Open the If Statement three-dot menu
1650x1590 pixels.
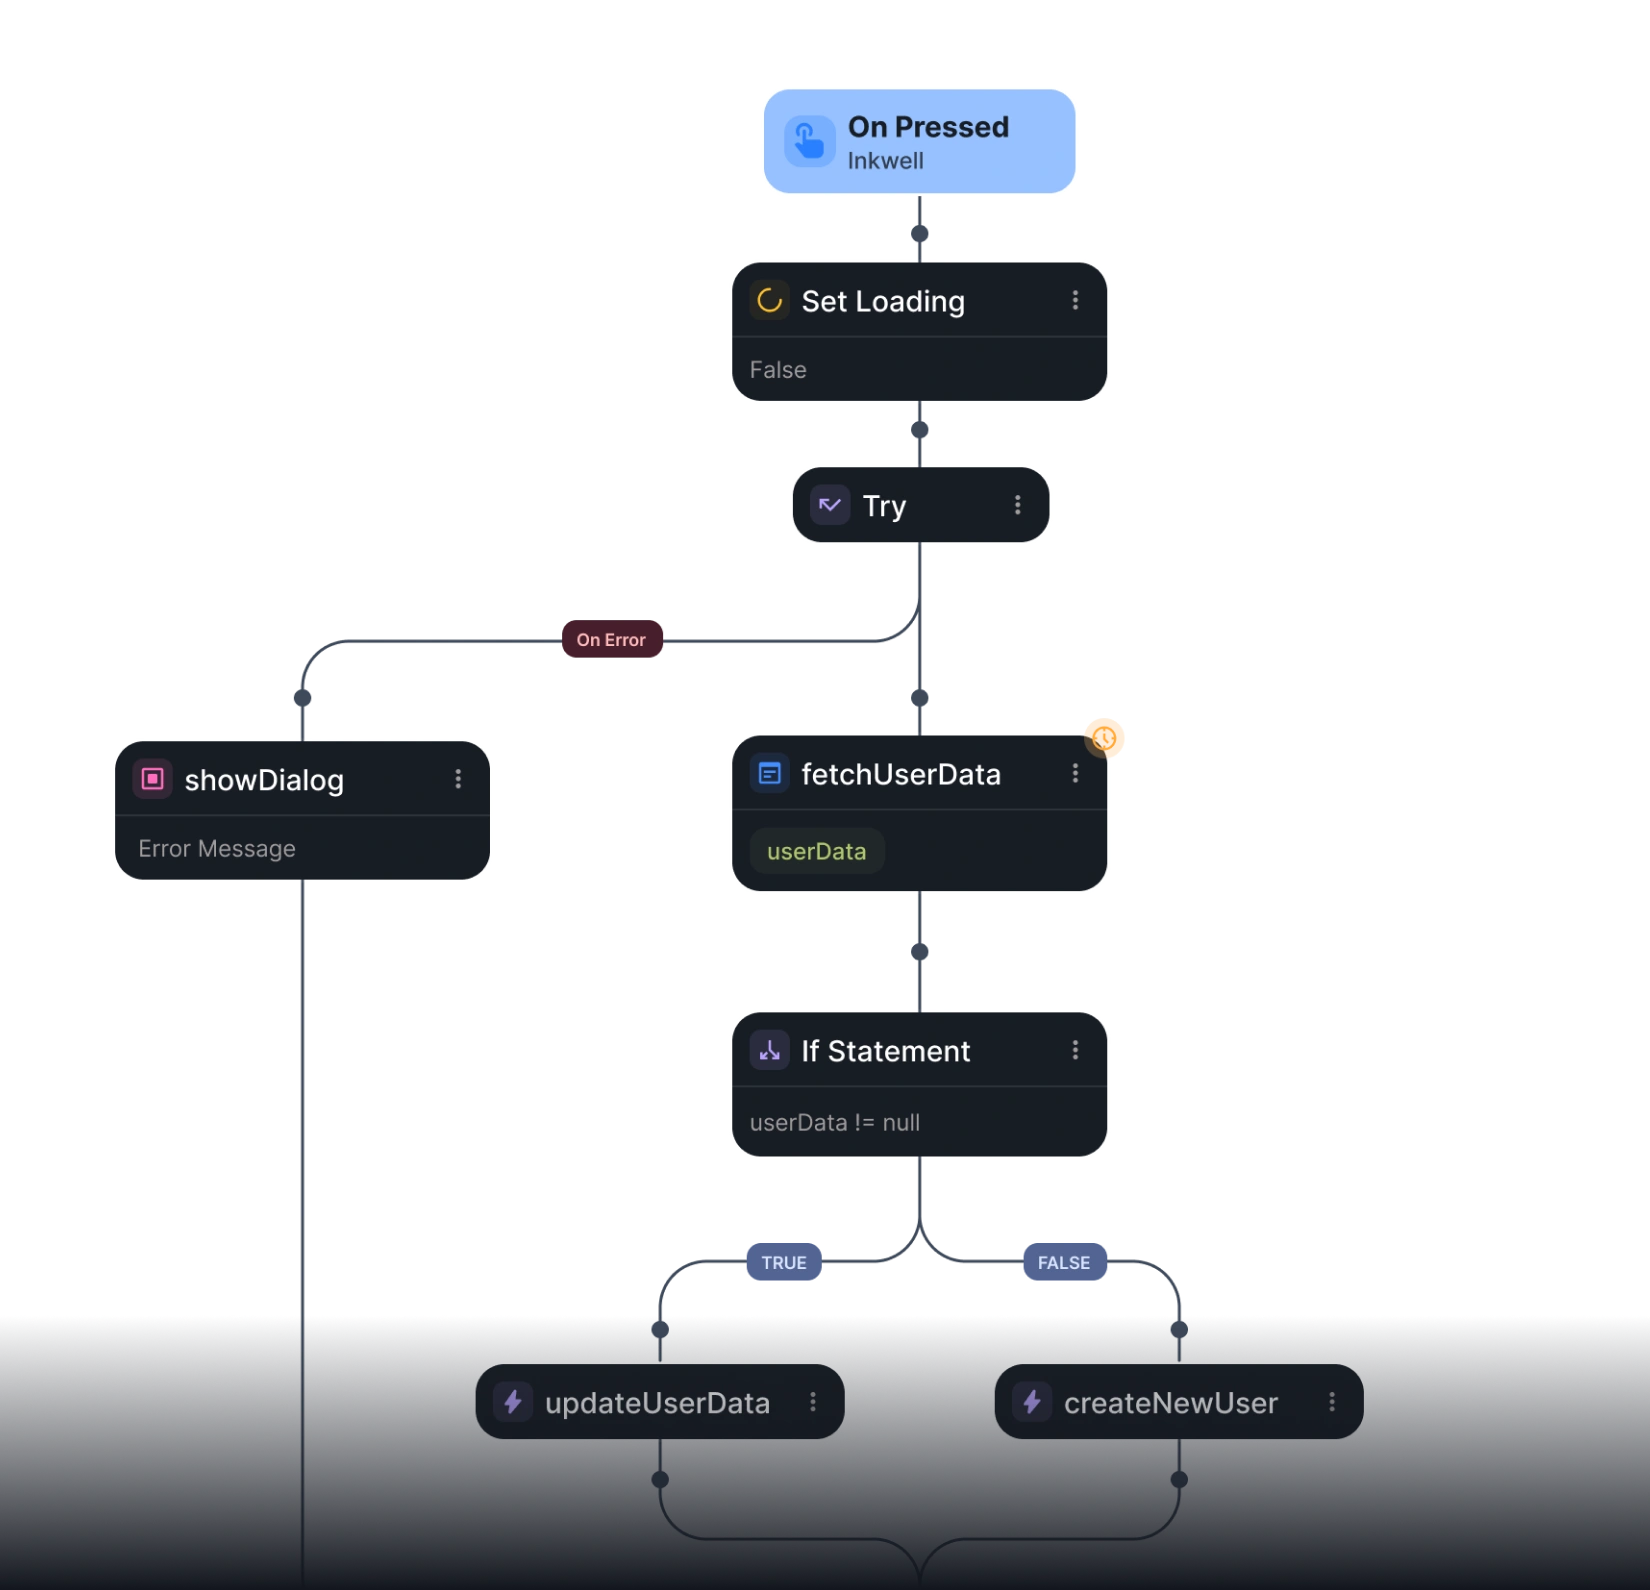pyautogui.click(x=1075, y=1050)
